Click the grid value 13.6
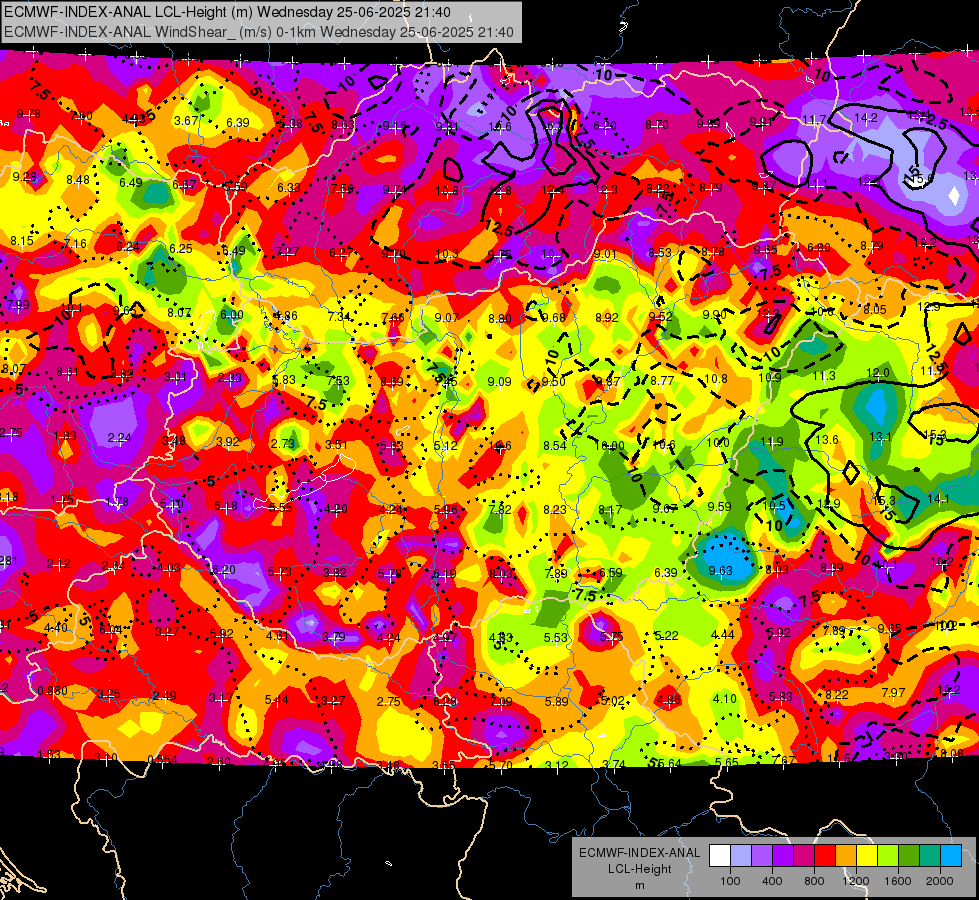979x900 pixels. pyautogui.click(x=826, y=439)
